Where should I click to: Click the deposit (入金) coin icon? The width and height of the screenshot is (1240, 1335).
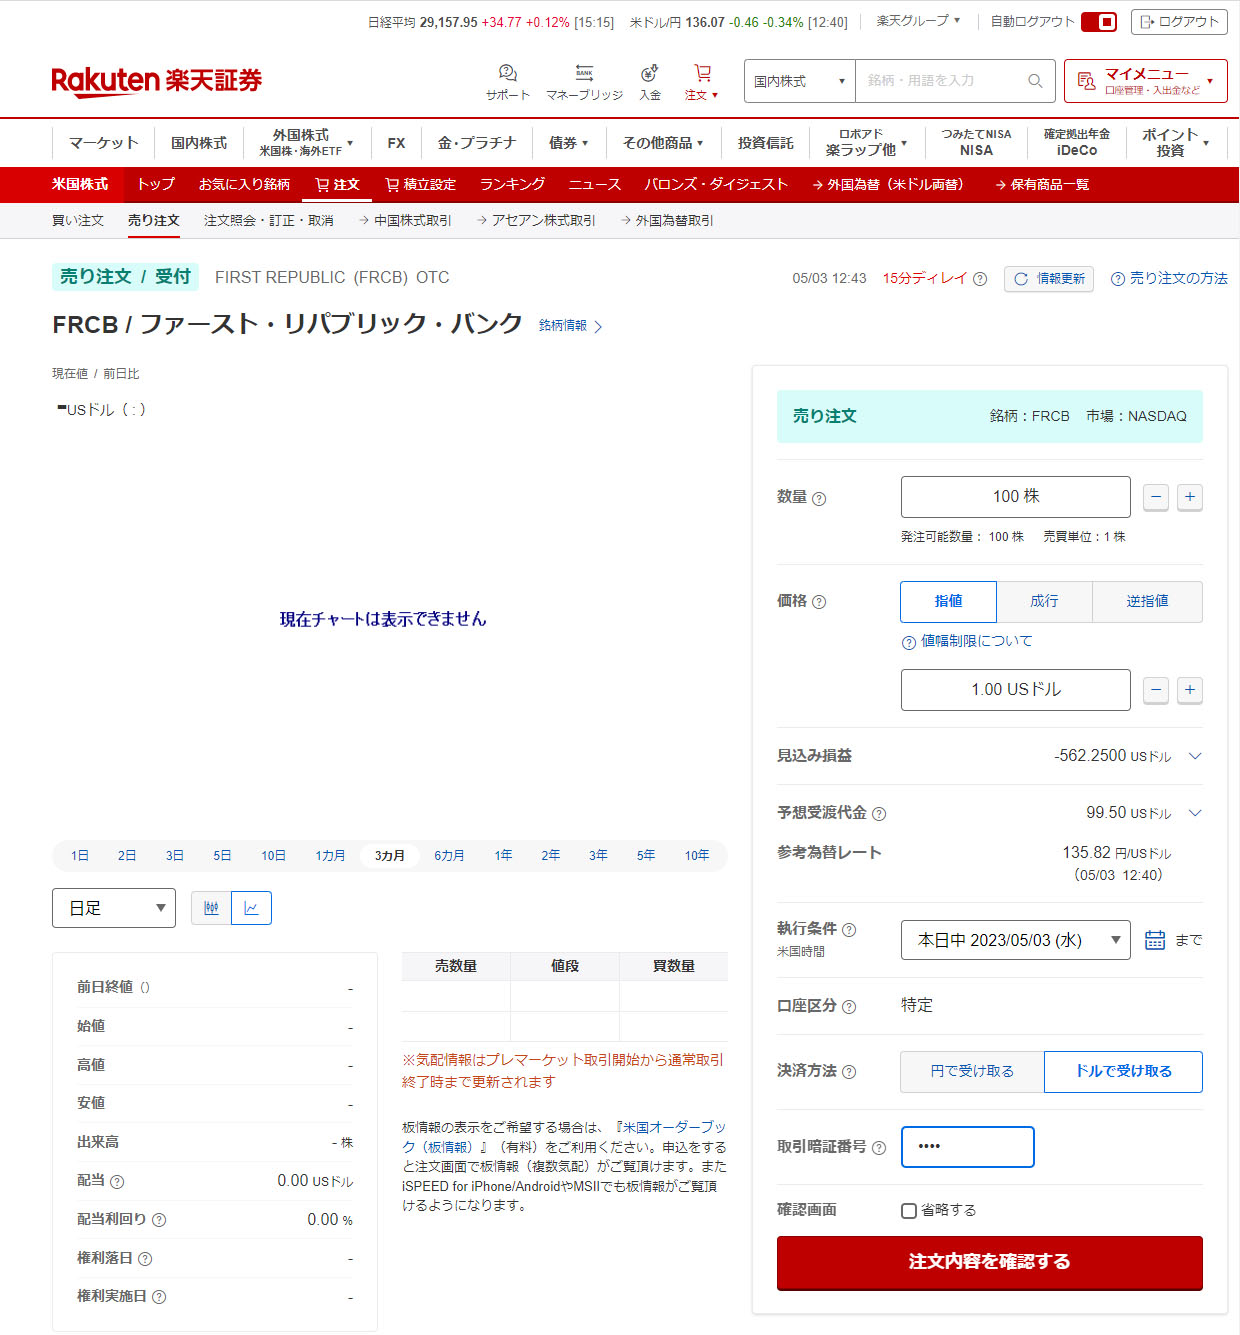click(650, 74)
